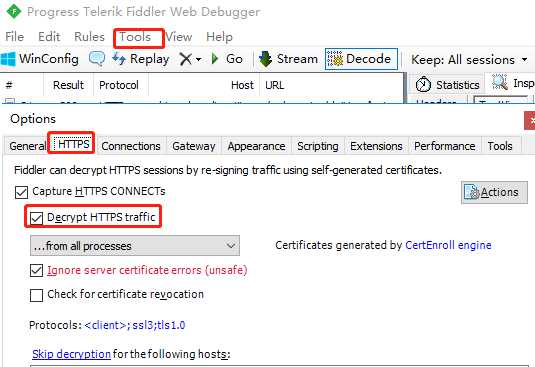Open WinConfig from the toolbar
This screenshot has height=367, width=535.
coord(40,59)
